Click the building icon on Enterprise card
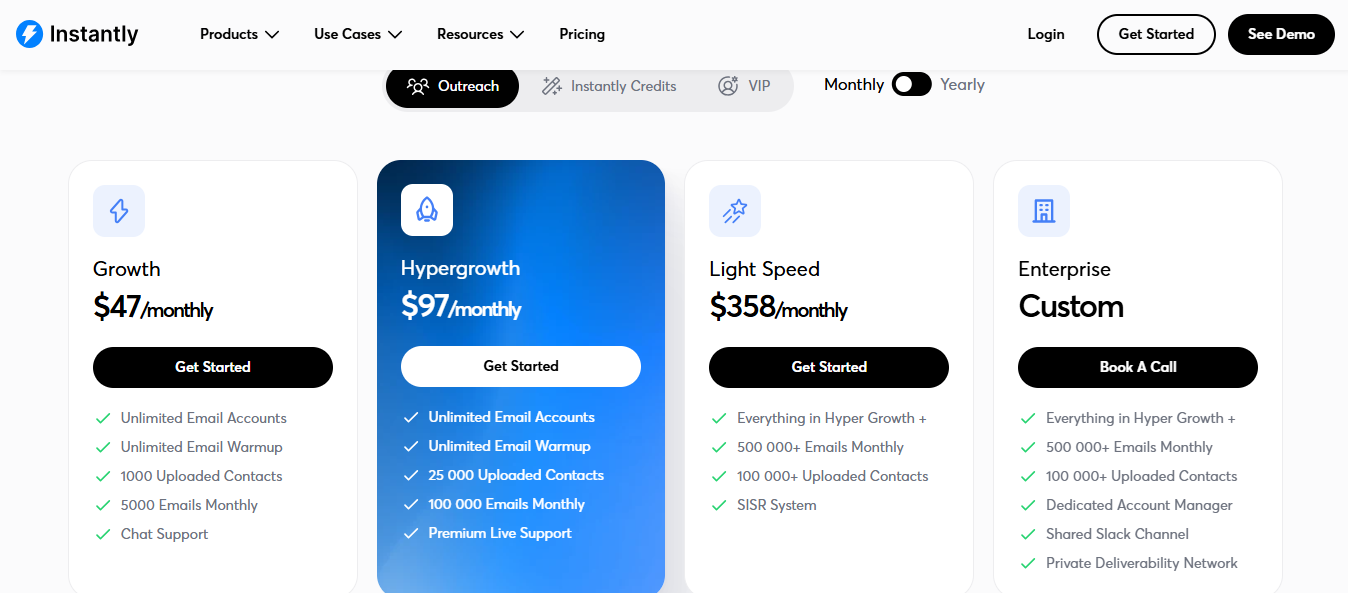 point(1043,210)
